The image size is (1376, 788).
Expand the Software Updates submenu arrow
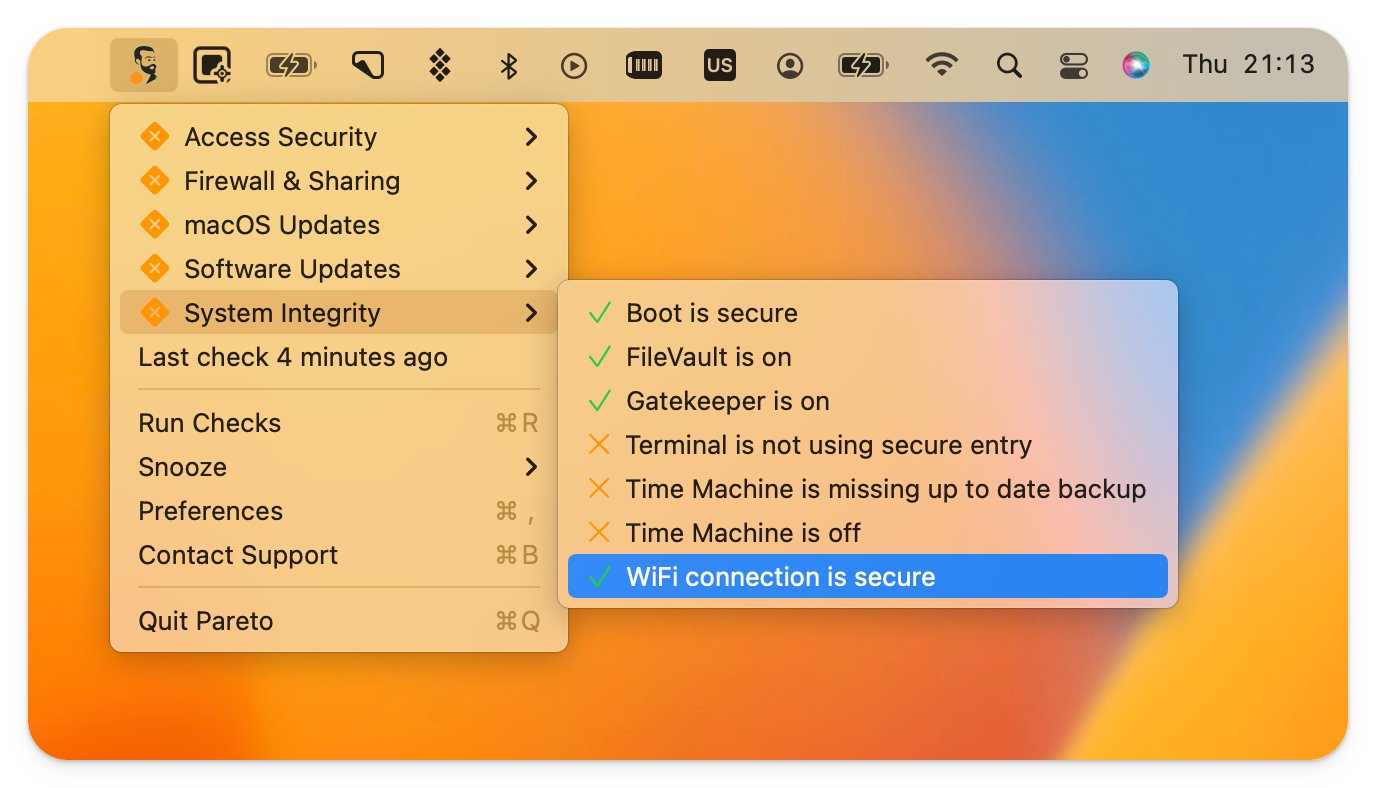pyautogui.click(x=531, y=269)
